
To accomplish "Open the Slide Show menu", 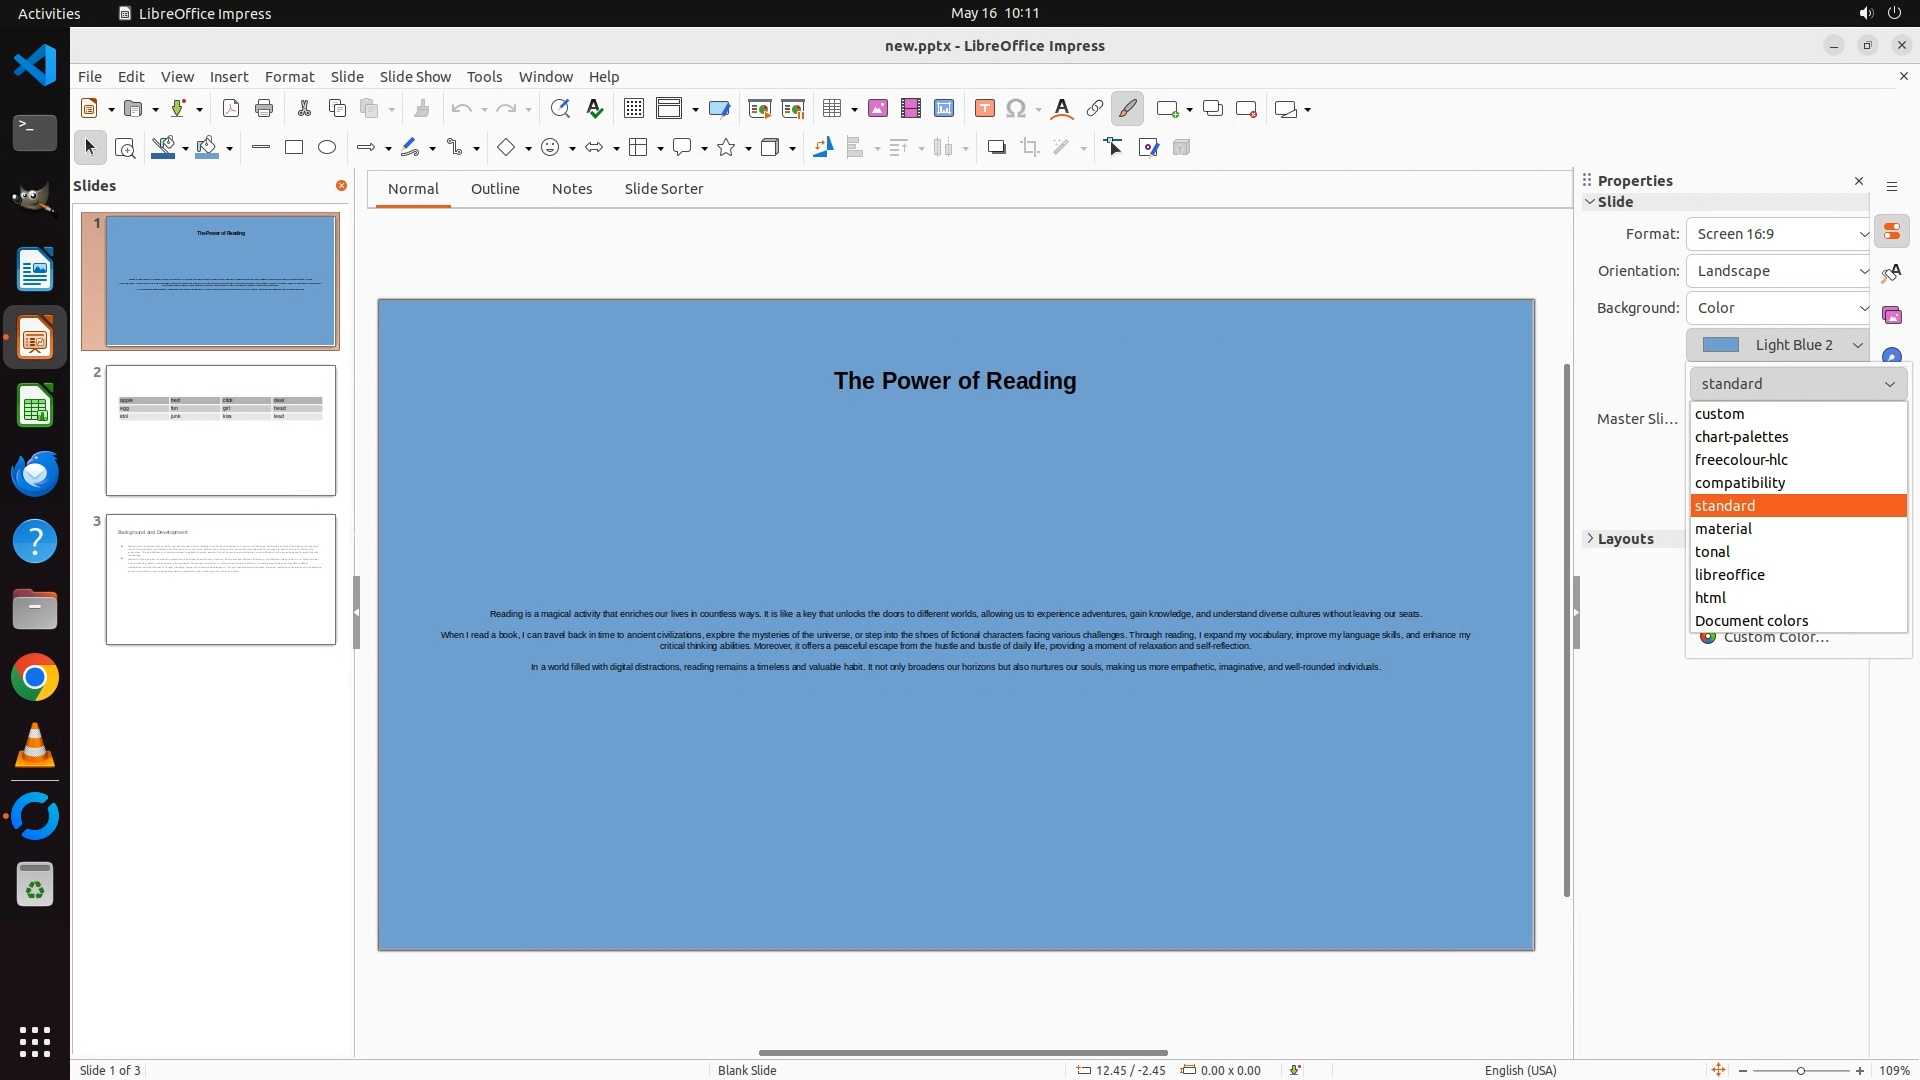I will point(415,77).
